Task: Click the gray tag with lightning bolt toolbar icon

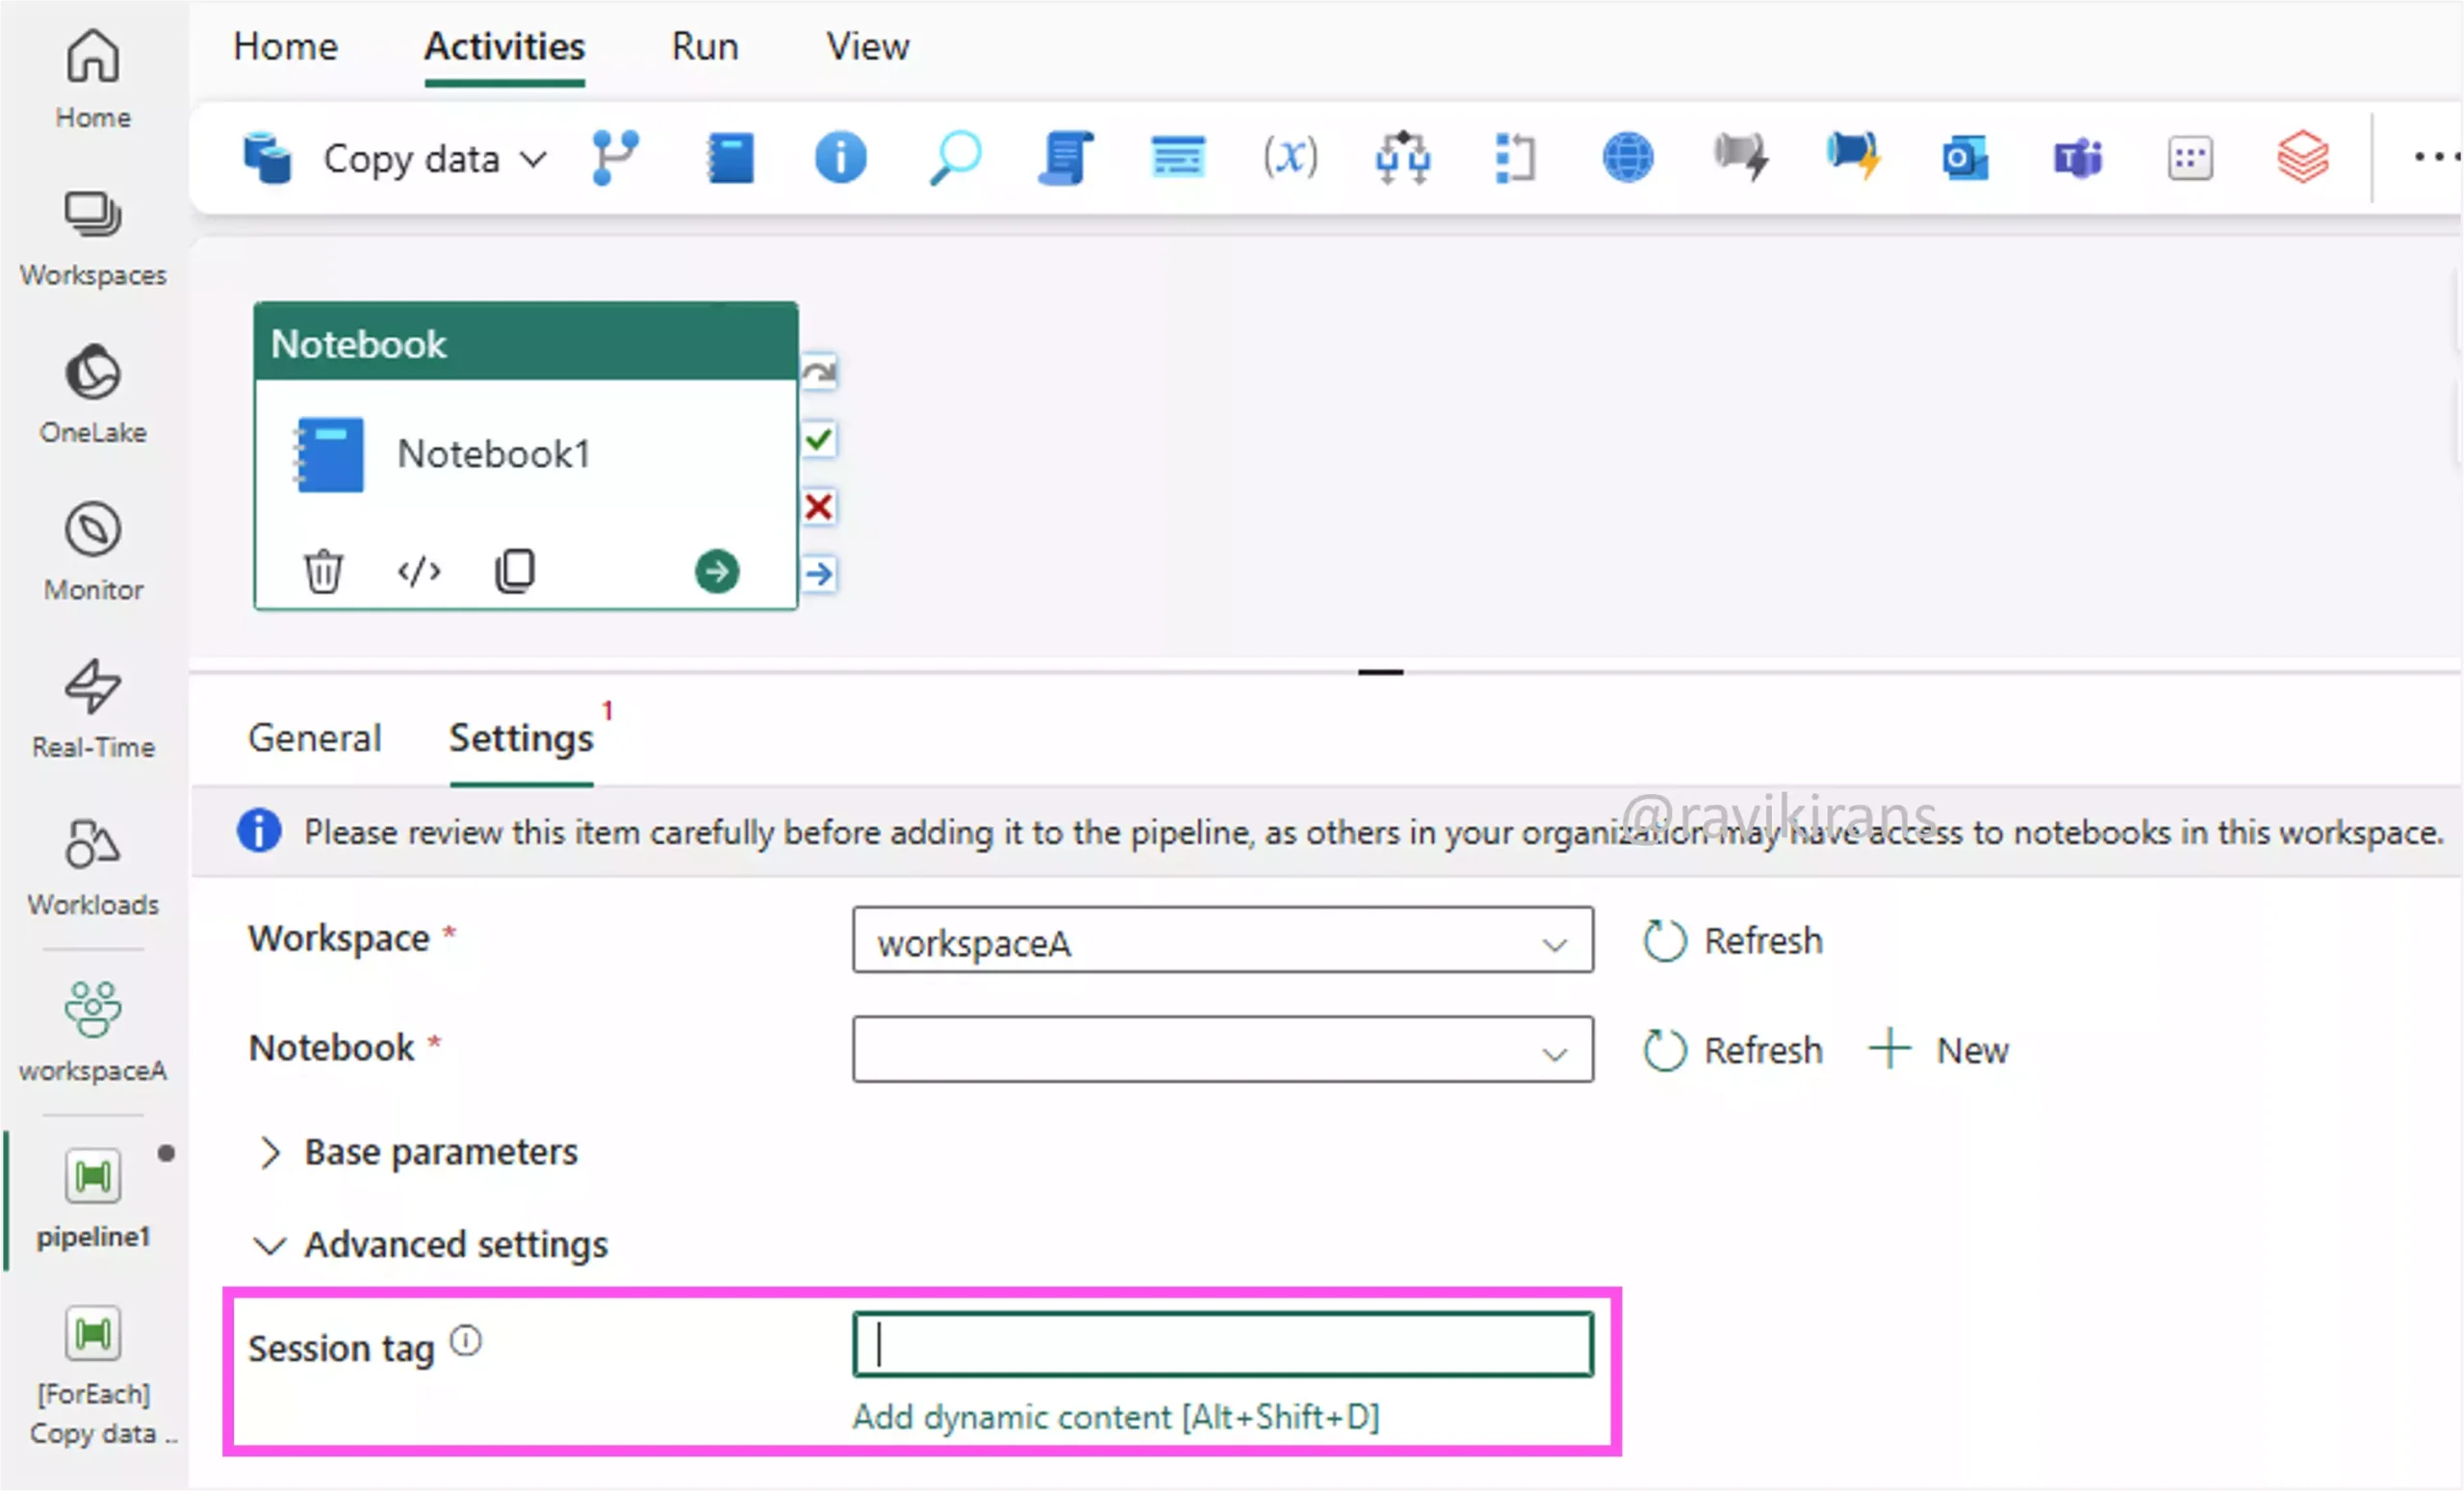Action: pyautogui.click(x=1740, y=158)
